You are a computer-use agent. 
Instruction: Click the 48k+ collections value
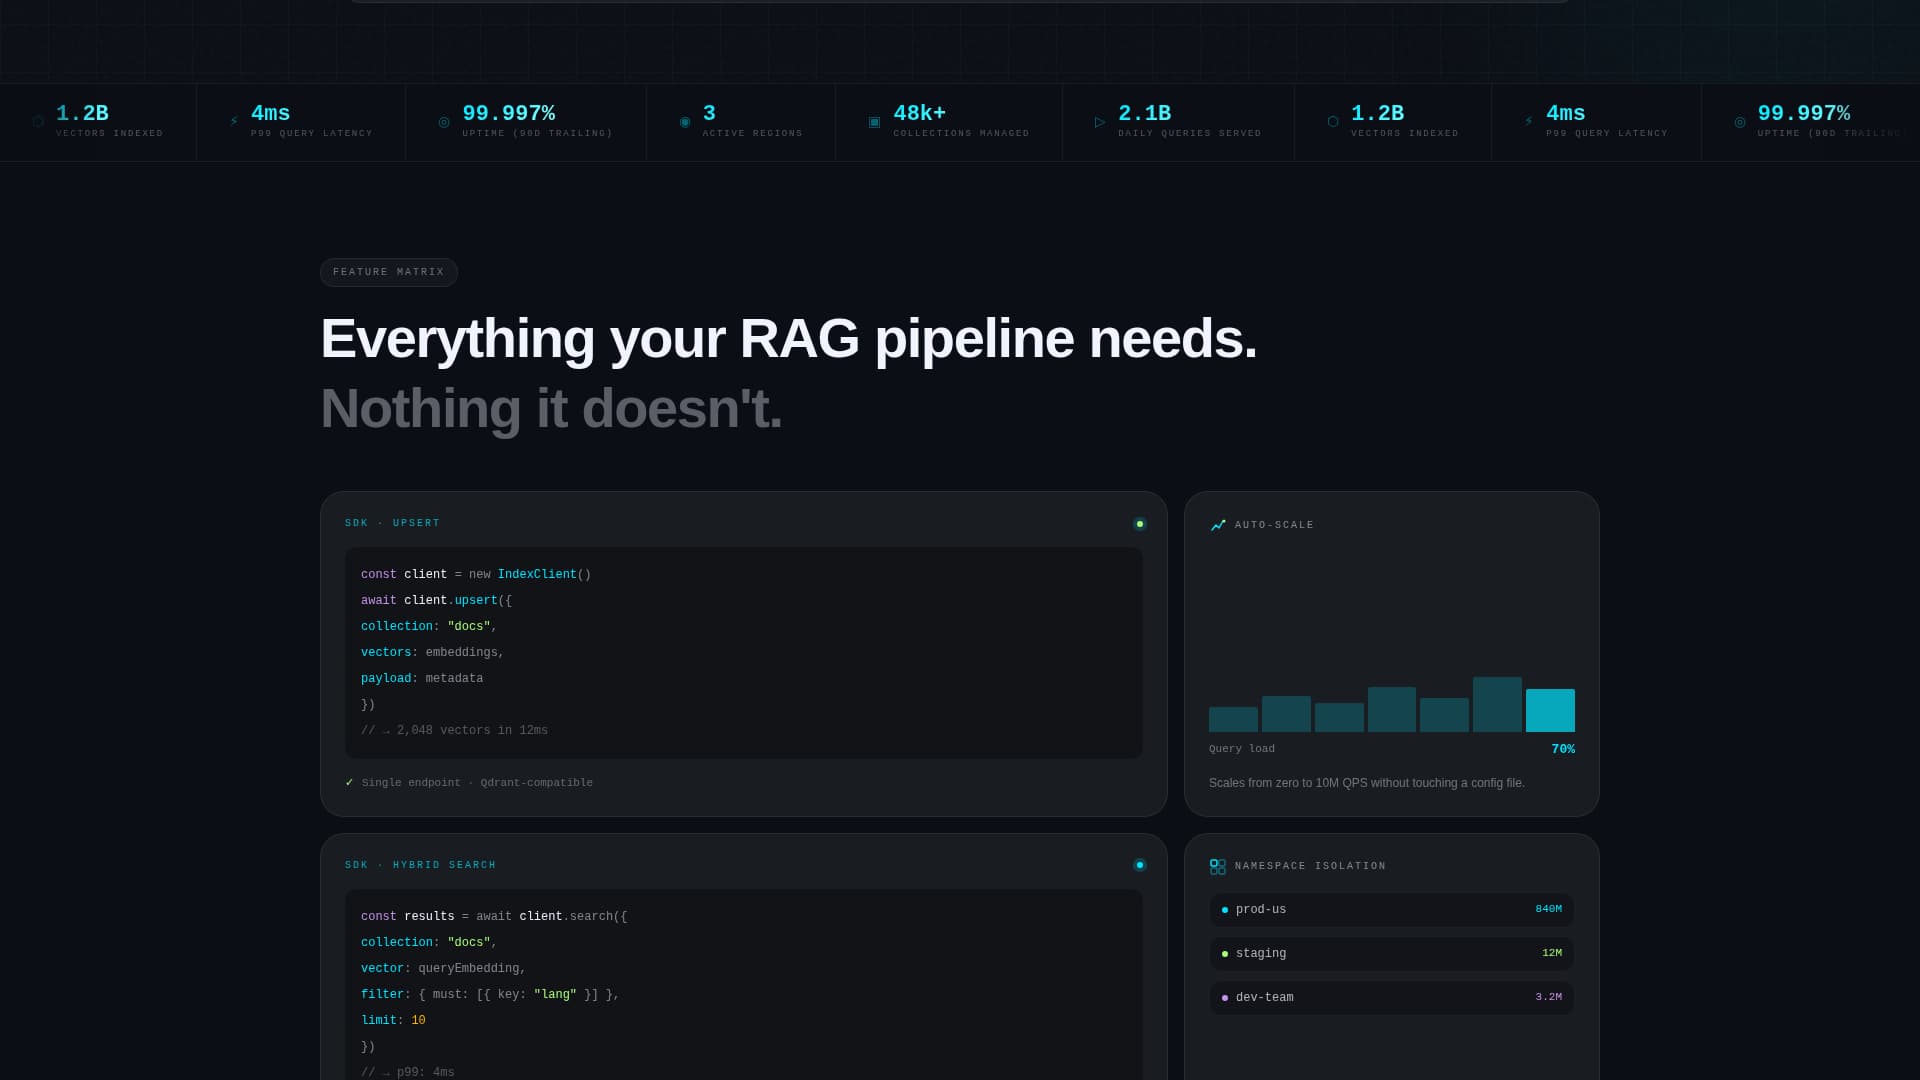click(919, 114)
